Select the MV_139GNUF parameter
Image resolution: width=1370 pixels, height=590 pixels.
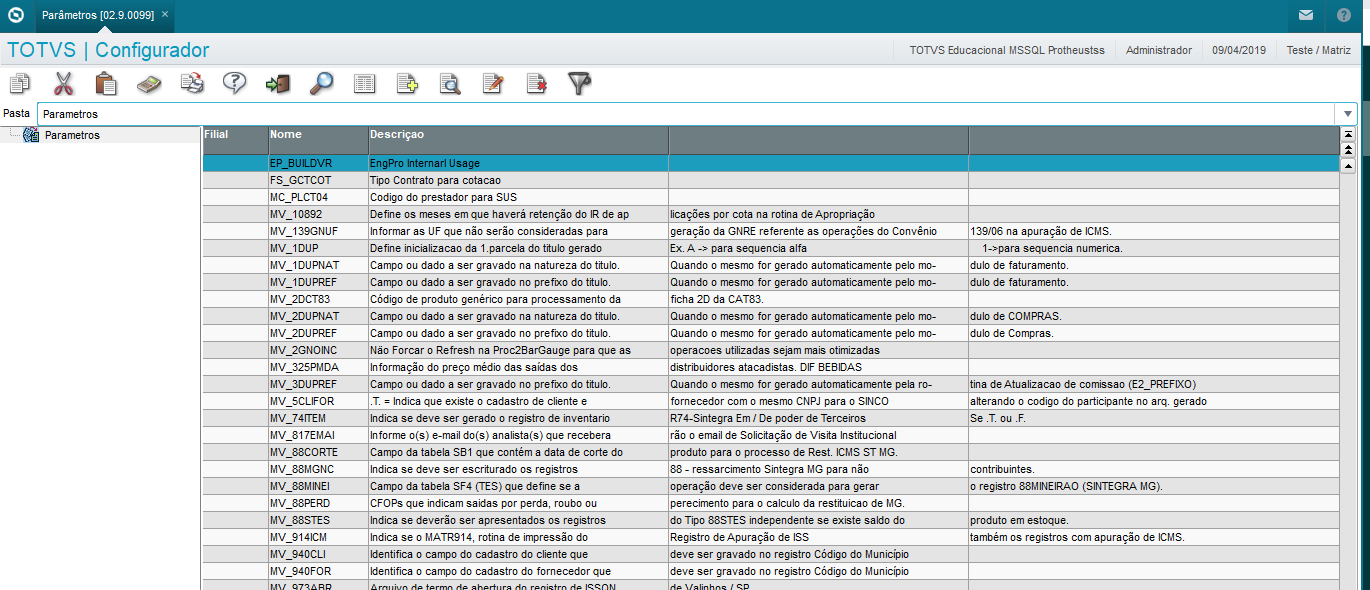click(x=770, y=231)
